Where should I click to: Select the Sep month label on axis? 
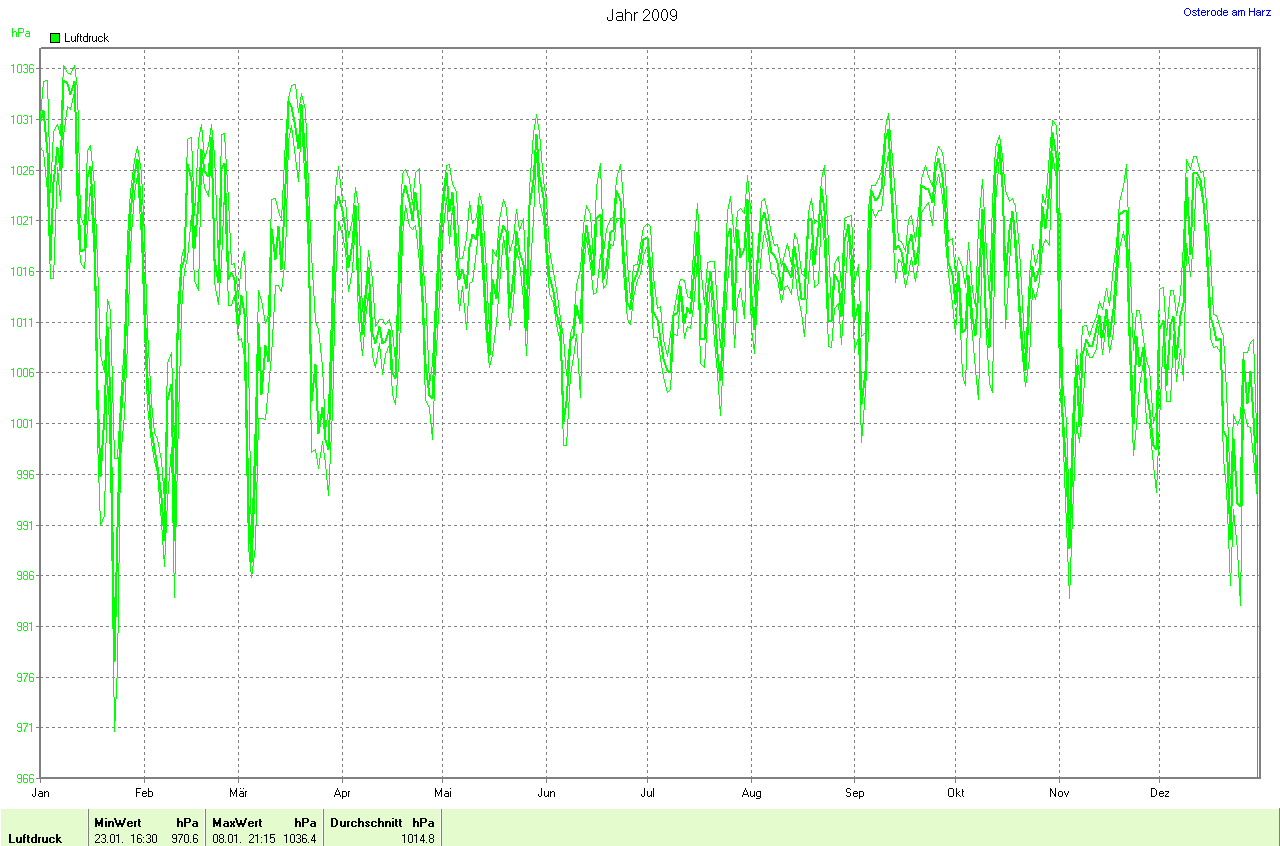pos(855,793)
